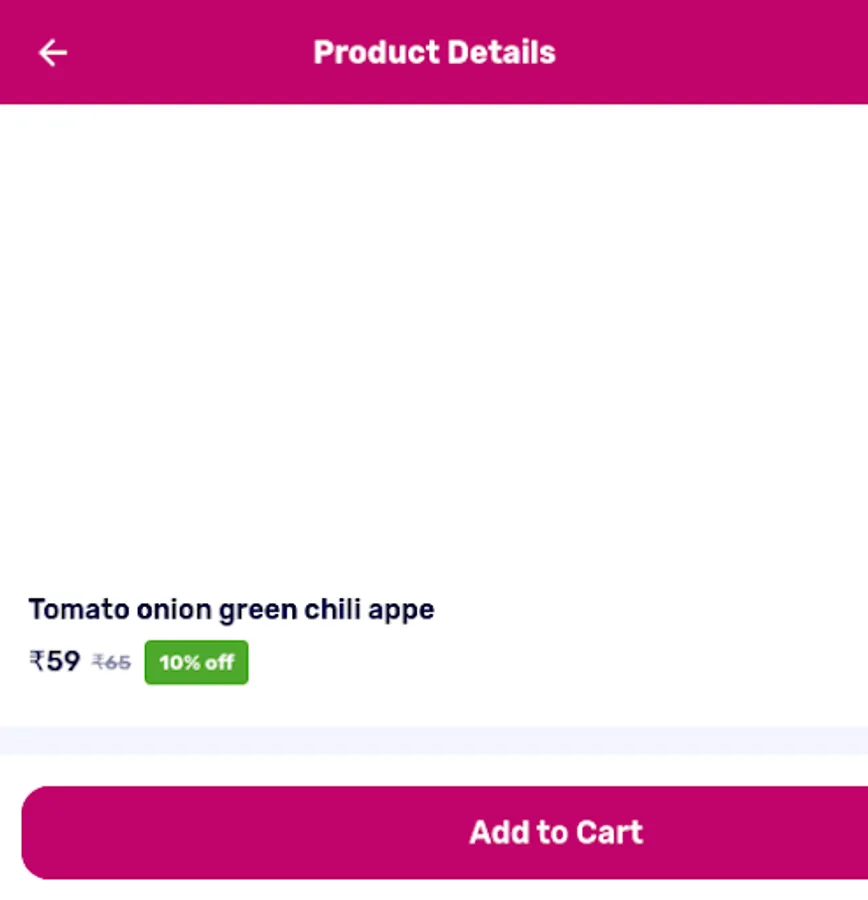
Task: Click the word "Tomato" in the product name
Action: tap(78, 609)
